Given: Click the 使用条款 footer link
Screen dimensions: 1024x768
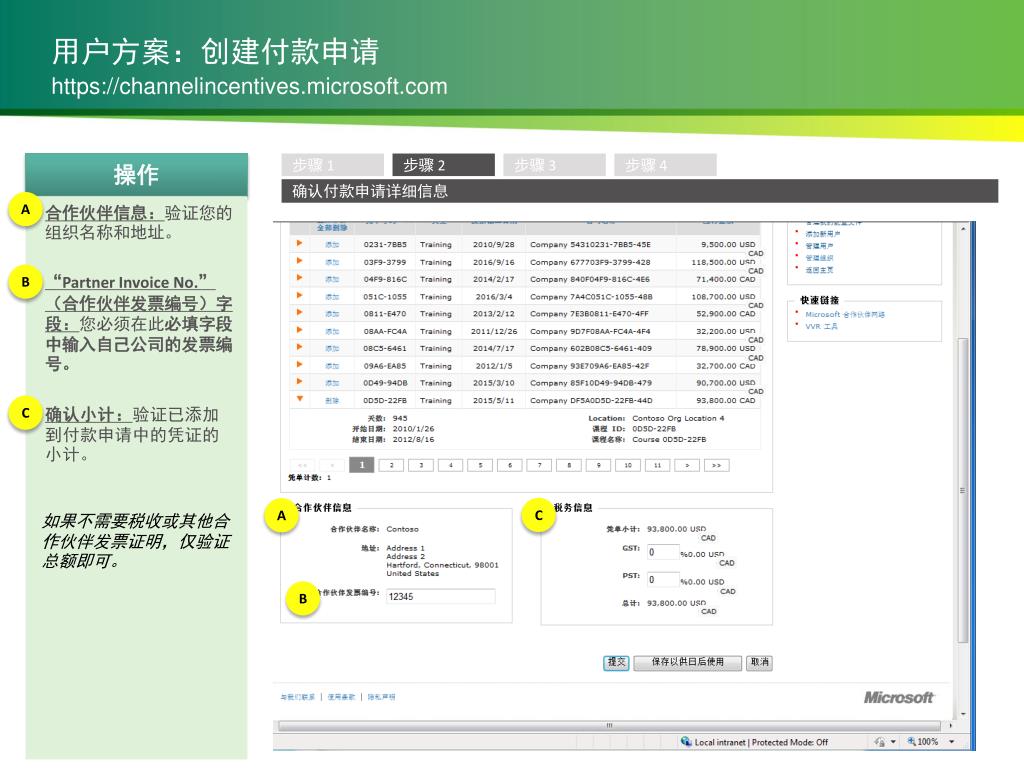Looking at the screenshot, I should 341,697.
